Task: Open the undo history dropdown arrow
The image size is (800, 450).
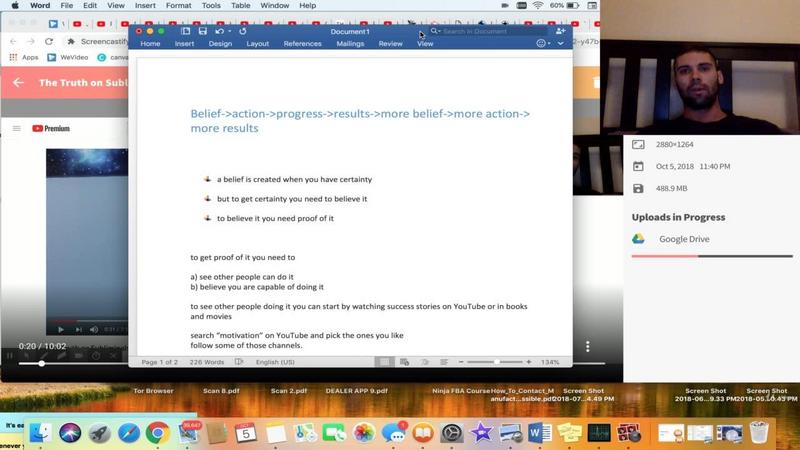Action: 230,31
